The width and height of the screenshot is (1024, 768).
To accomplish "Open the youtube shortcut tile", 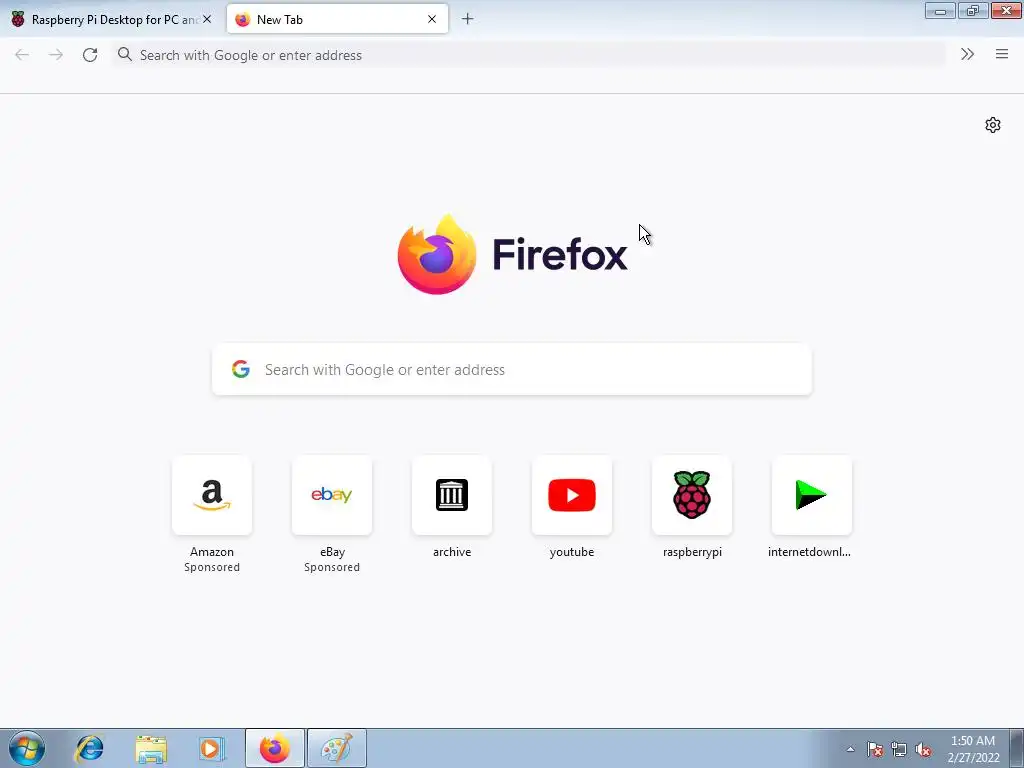I will [572, 495].
